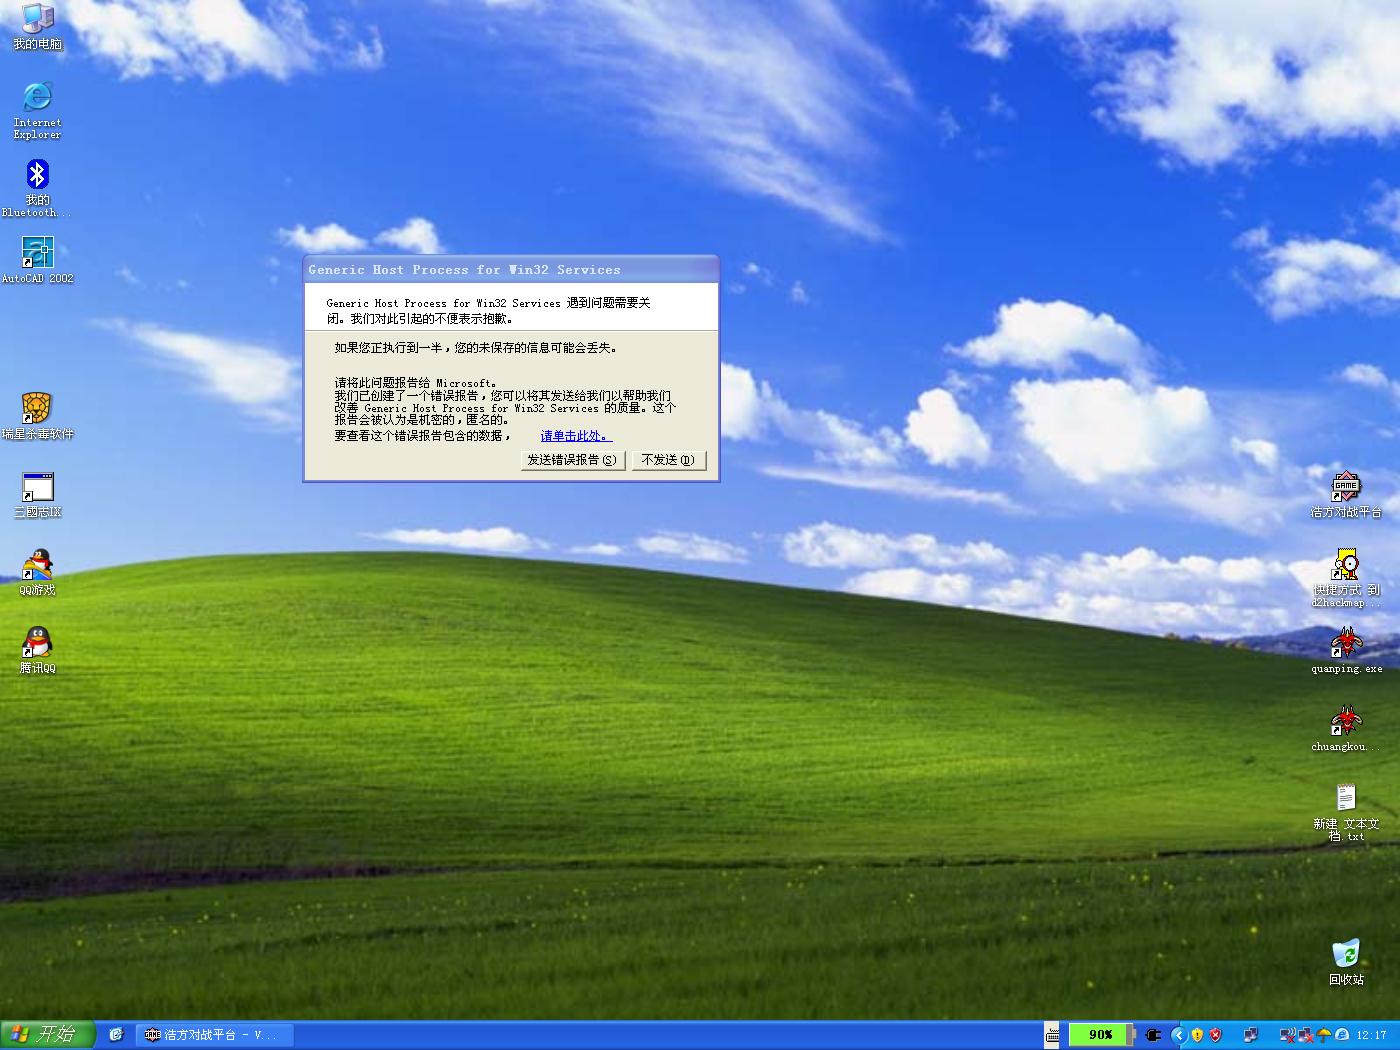Screen dimensions: 1400x1050
Task: Select the 瑞星杀毒软件 antivirus shortcut
Action: [37, 416]
